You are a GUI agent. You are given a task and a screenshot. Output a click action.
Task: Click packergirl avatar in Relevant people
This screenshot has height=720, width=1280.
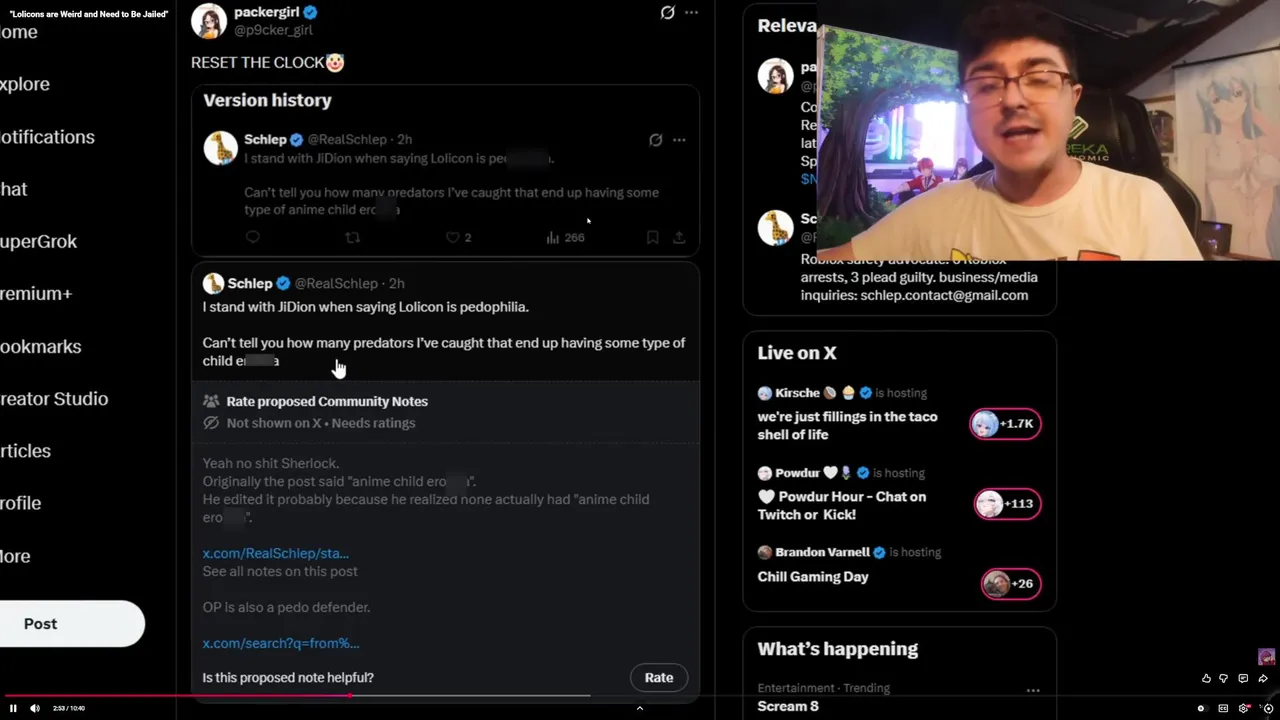[775, 76]
